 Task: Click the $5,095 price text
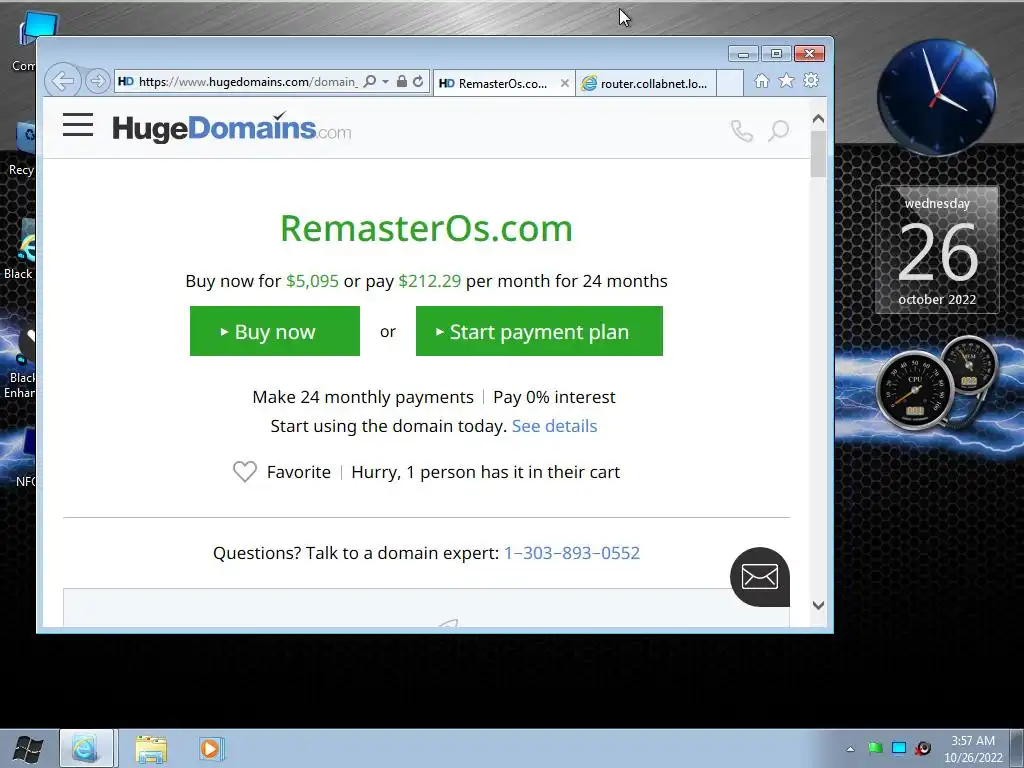tap(312, 281)
